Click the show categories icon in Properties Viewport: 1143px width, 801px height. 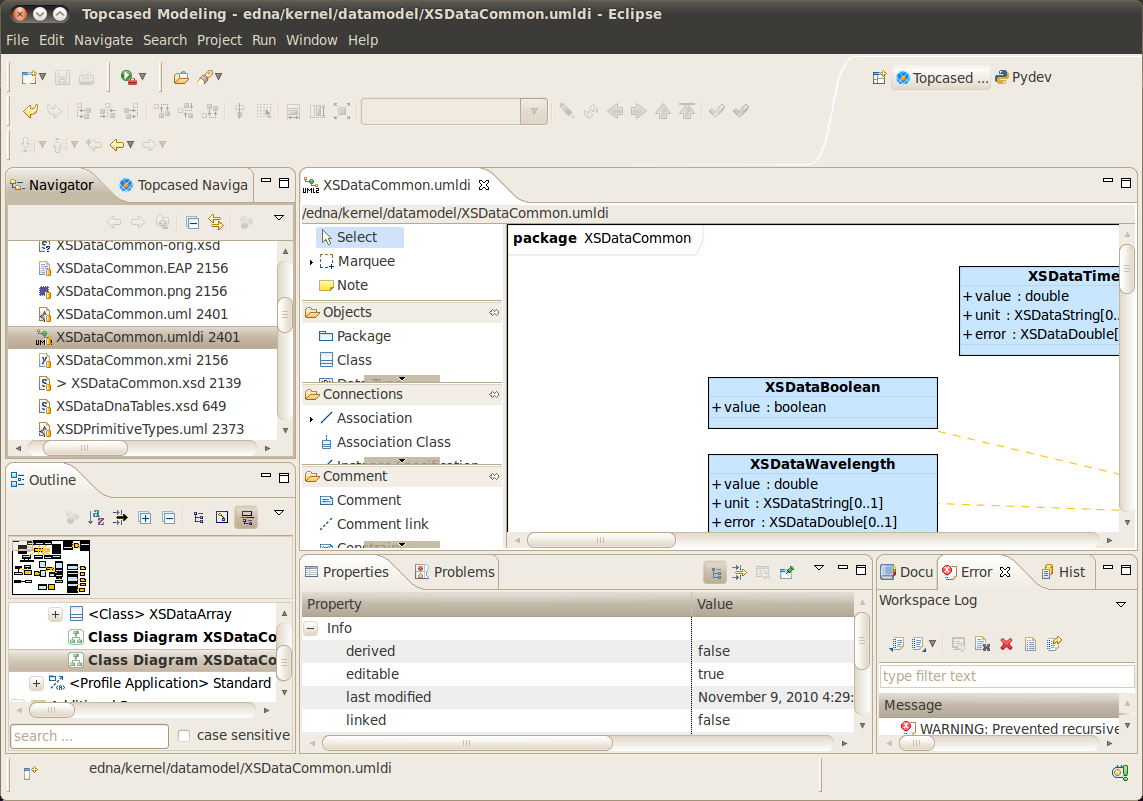(x=716, y=573)
